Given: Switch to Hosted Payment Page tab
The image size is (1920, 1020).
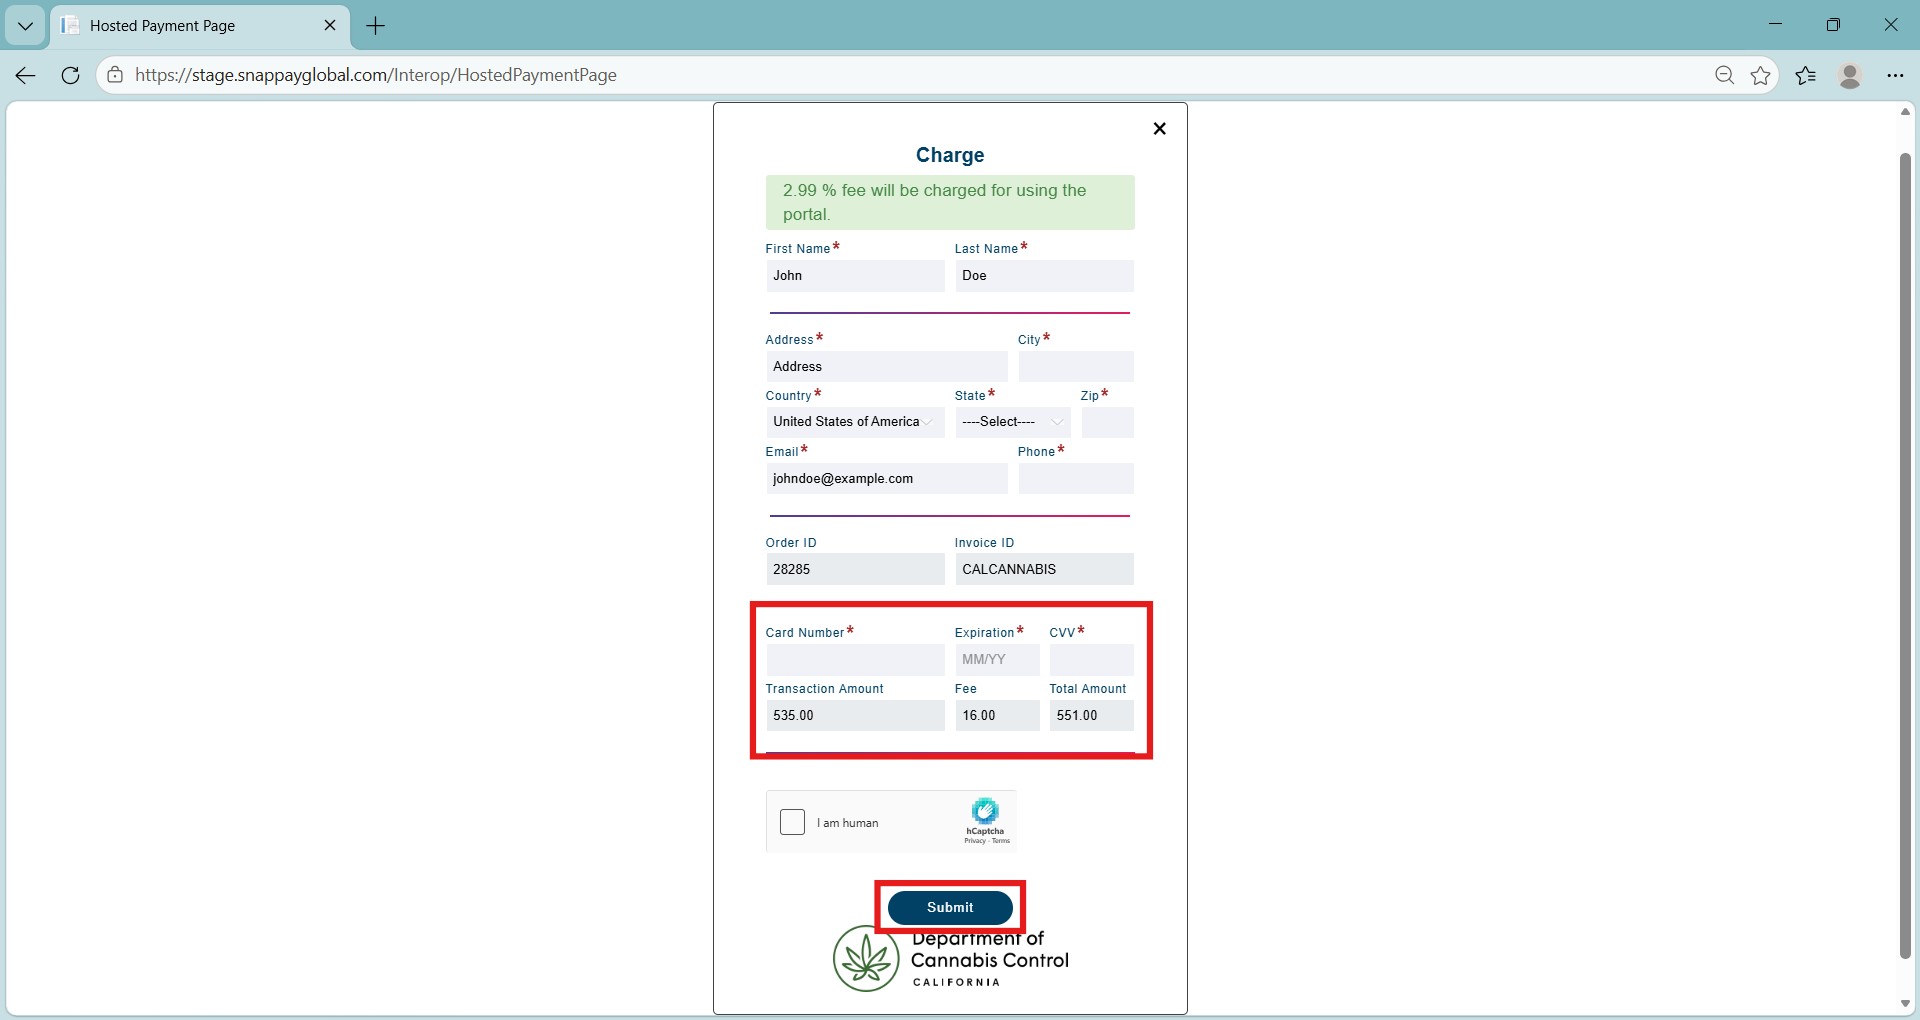Looking at the screenshot, I should (200, 26).
